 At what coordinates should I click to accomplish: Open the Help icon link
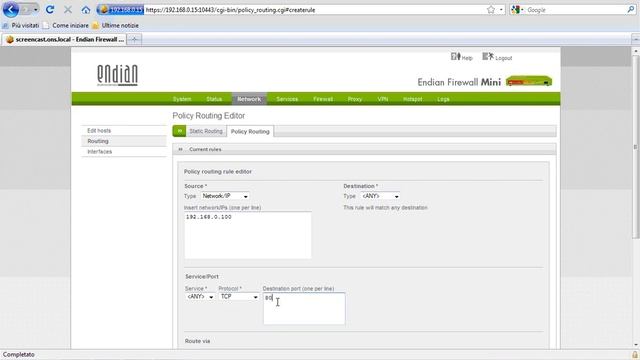[x=462, y=57]
